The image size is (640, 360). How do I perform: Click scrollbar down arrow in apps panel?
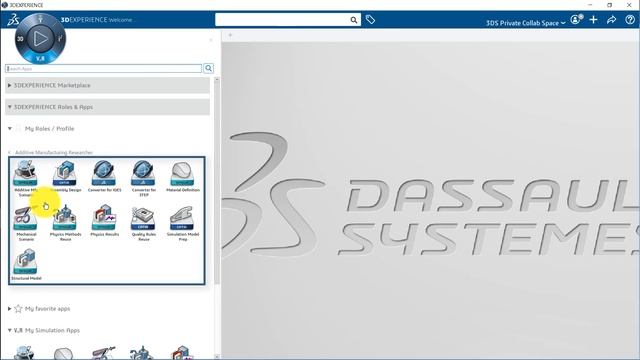click(x=217, y=357)
